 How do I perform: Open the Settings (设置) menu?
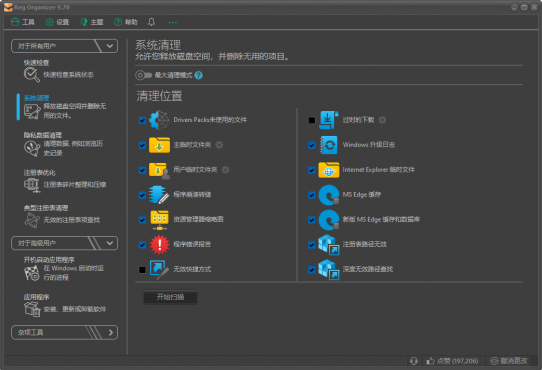tap(57, 22)
